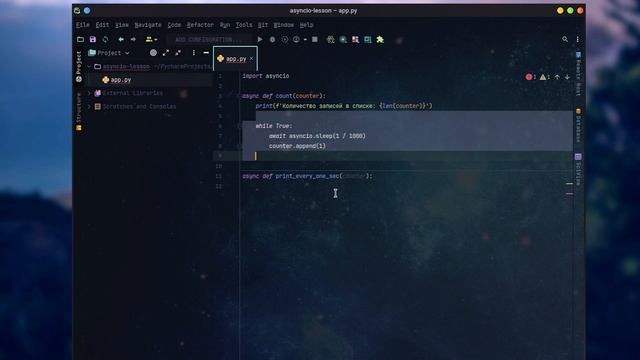Toggle the Project tool window side tab
This screenshot has height=360, width=640.
[79, 67]
